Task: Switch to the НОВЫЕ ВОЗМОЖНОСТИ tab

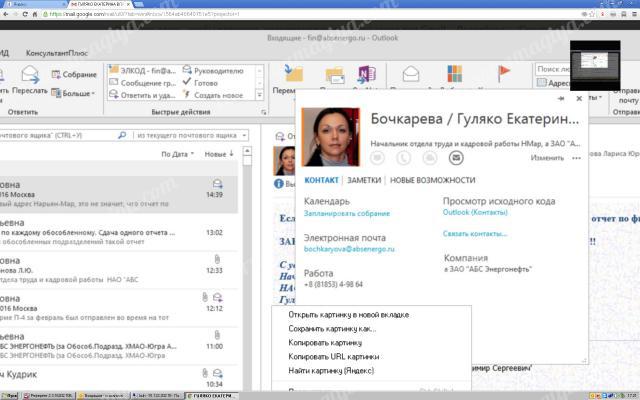Action: (433, 180)
